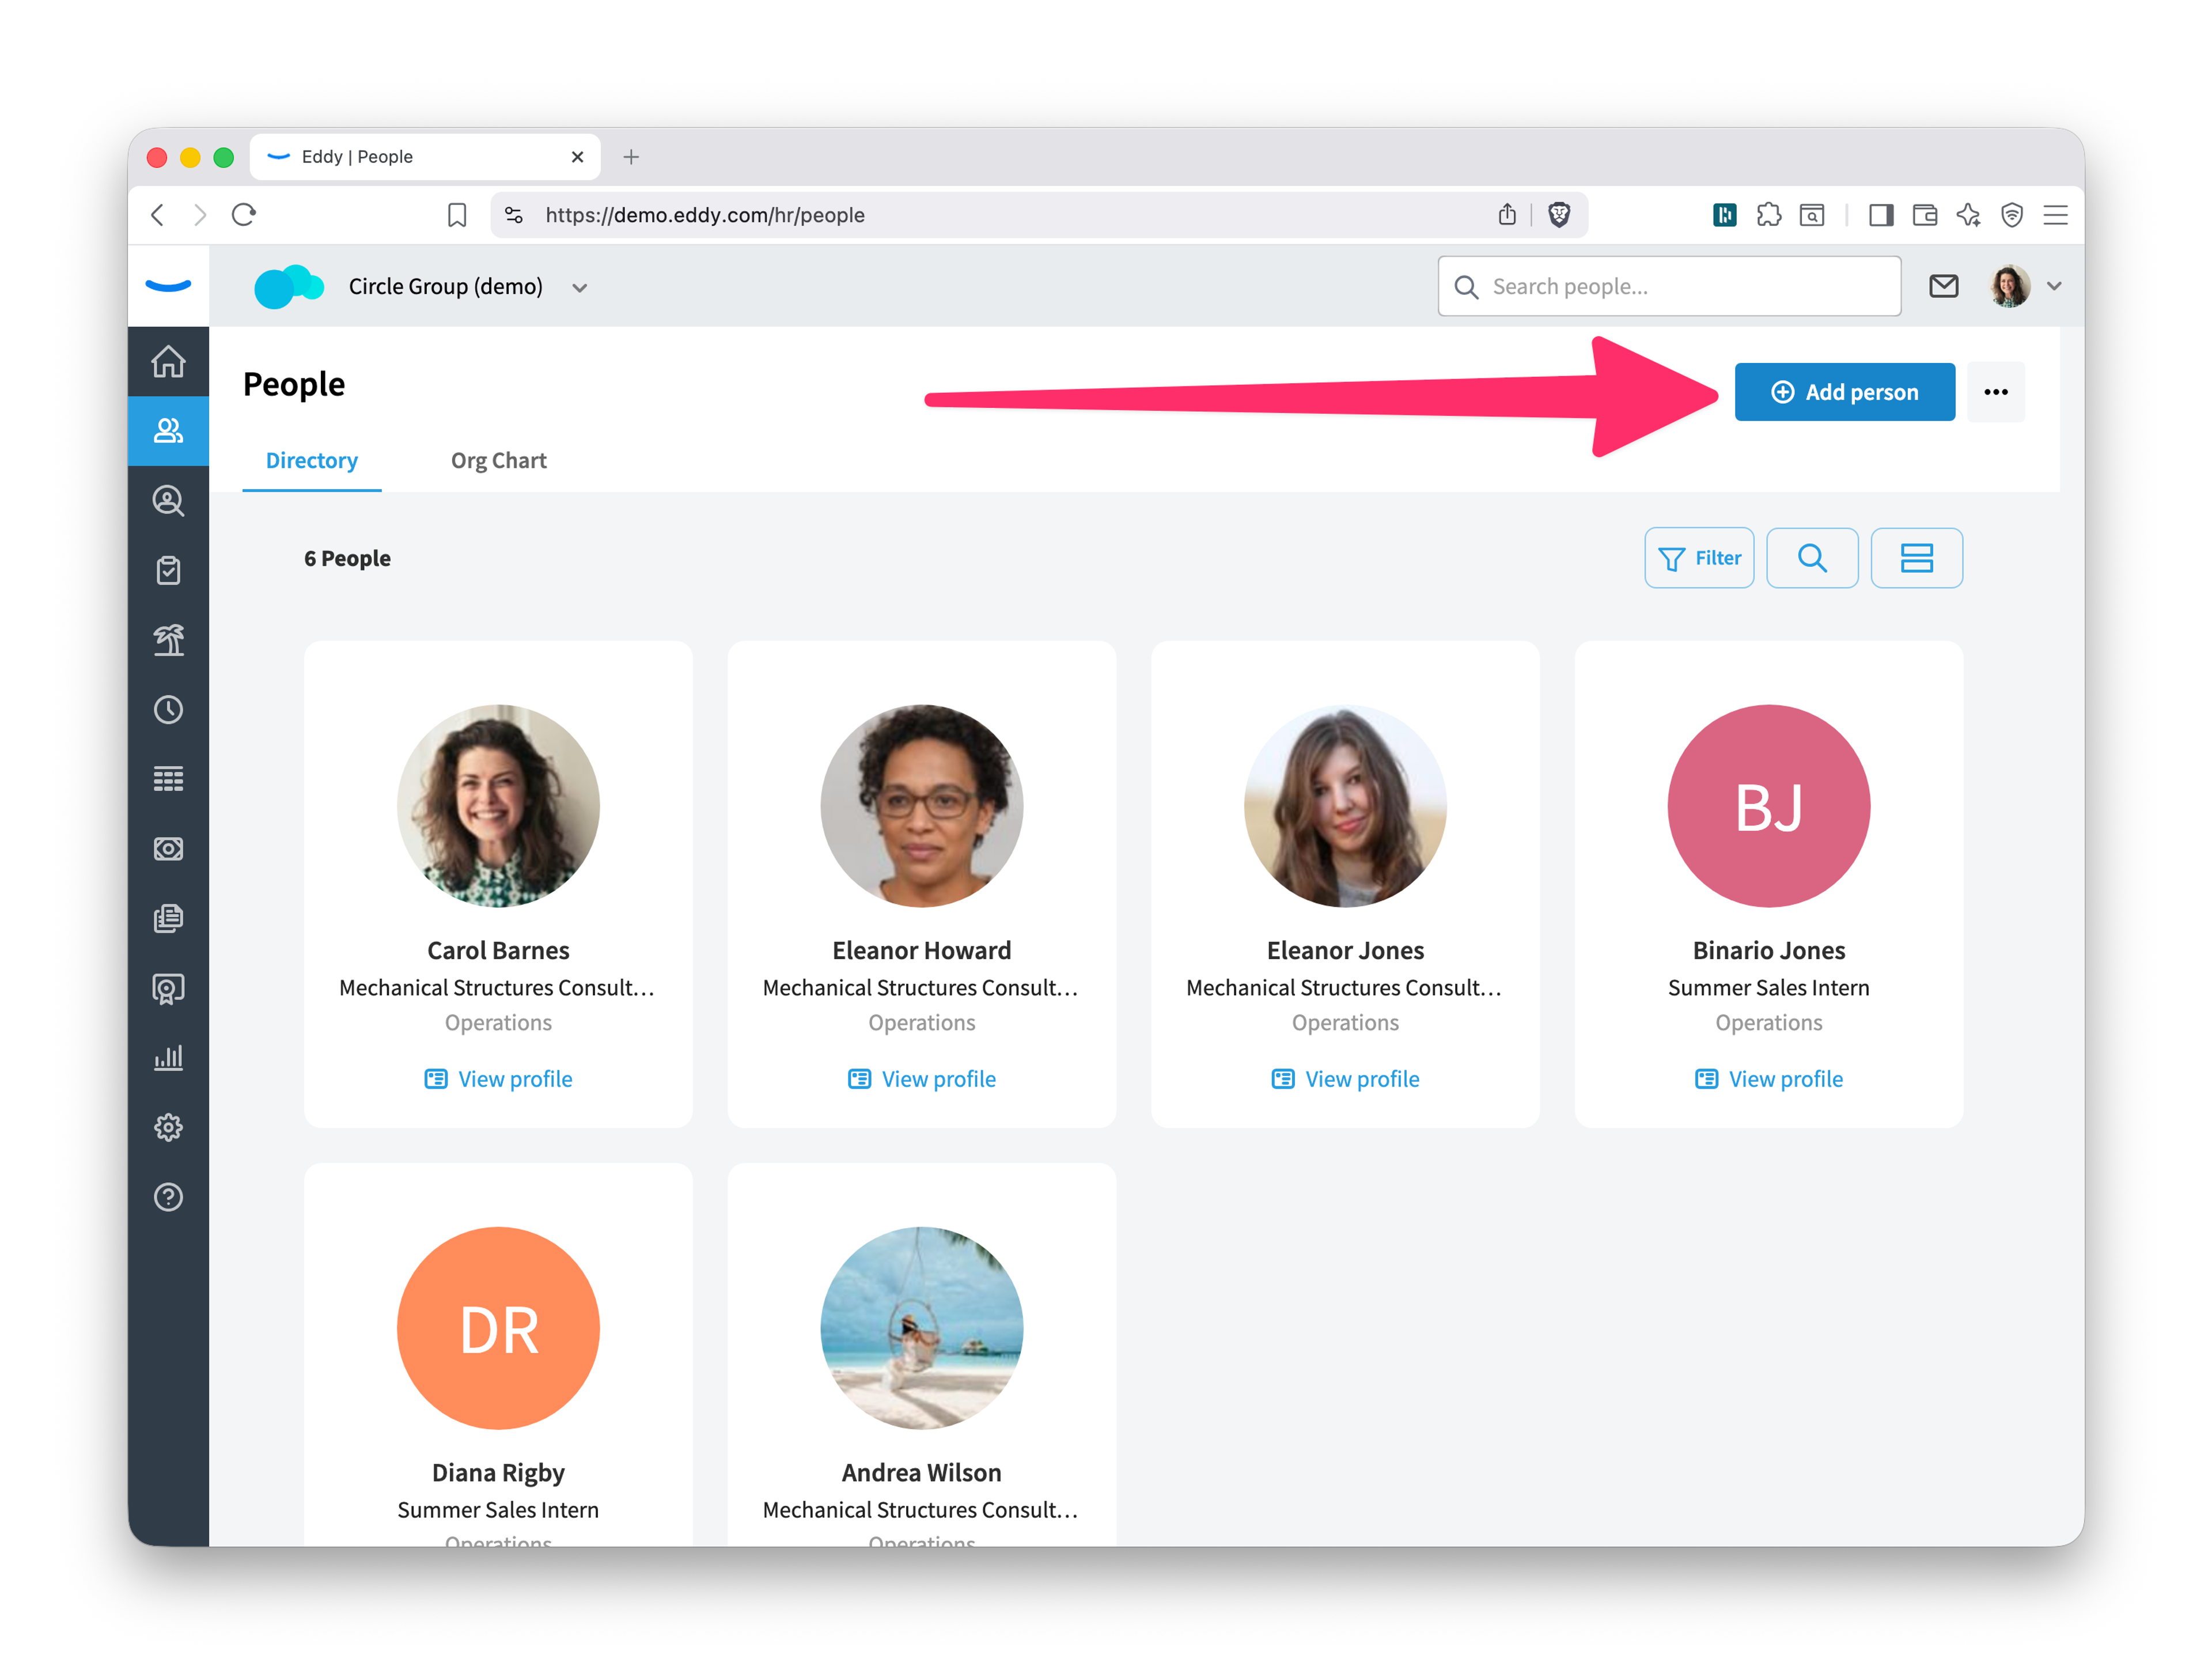This screenshot has width=2212, height=1674.
Task: Reload the page with refresh icon
Action: tap(244, 215)
